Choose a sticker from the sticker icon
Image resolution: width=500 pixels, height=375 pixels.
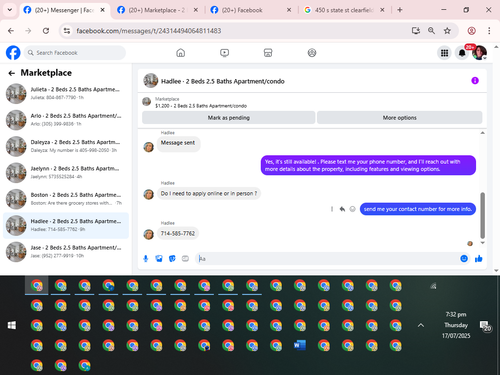tap(172, 259)
